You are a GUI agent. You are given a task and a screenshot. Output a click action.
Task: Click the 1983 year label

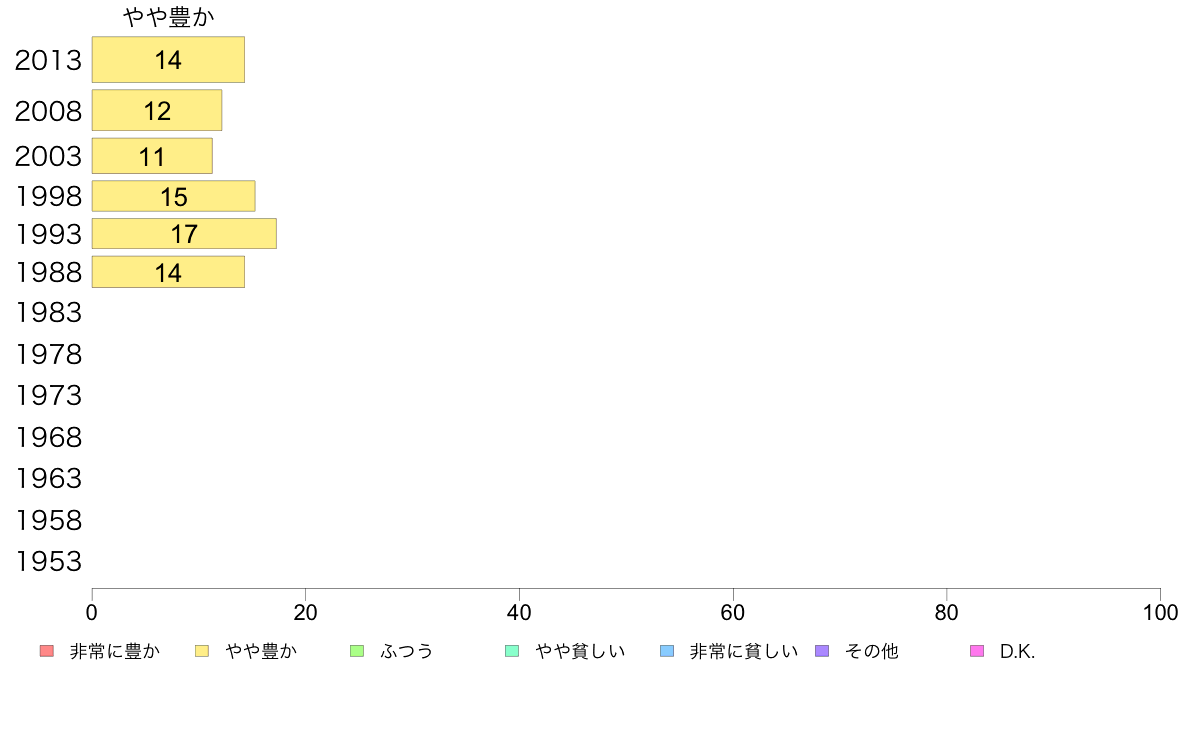(x=48, y=312)
